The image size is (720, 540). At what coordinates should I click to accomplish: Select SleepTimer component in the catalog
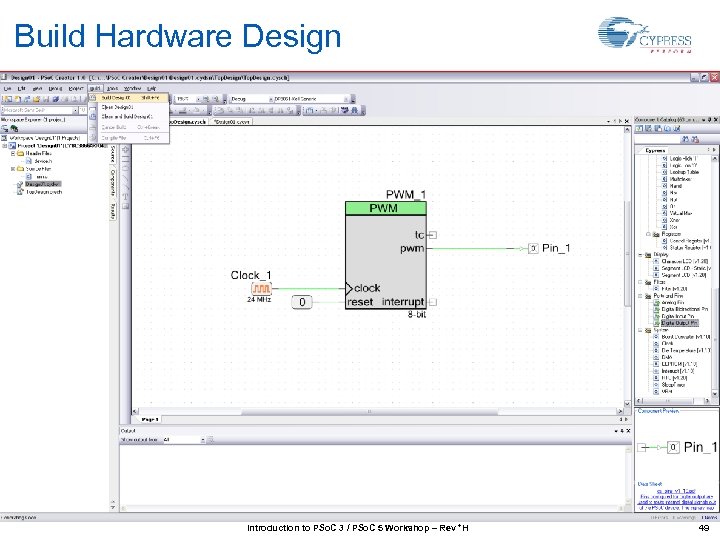[x=673, y=385]
